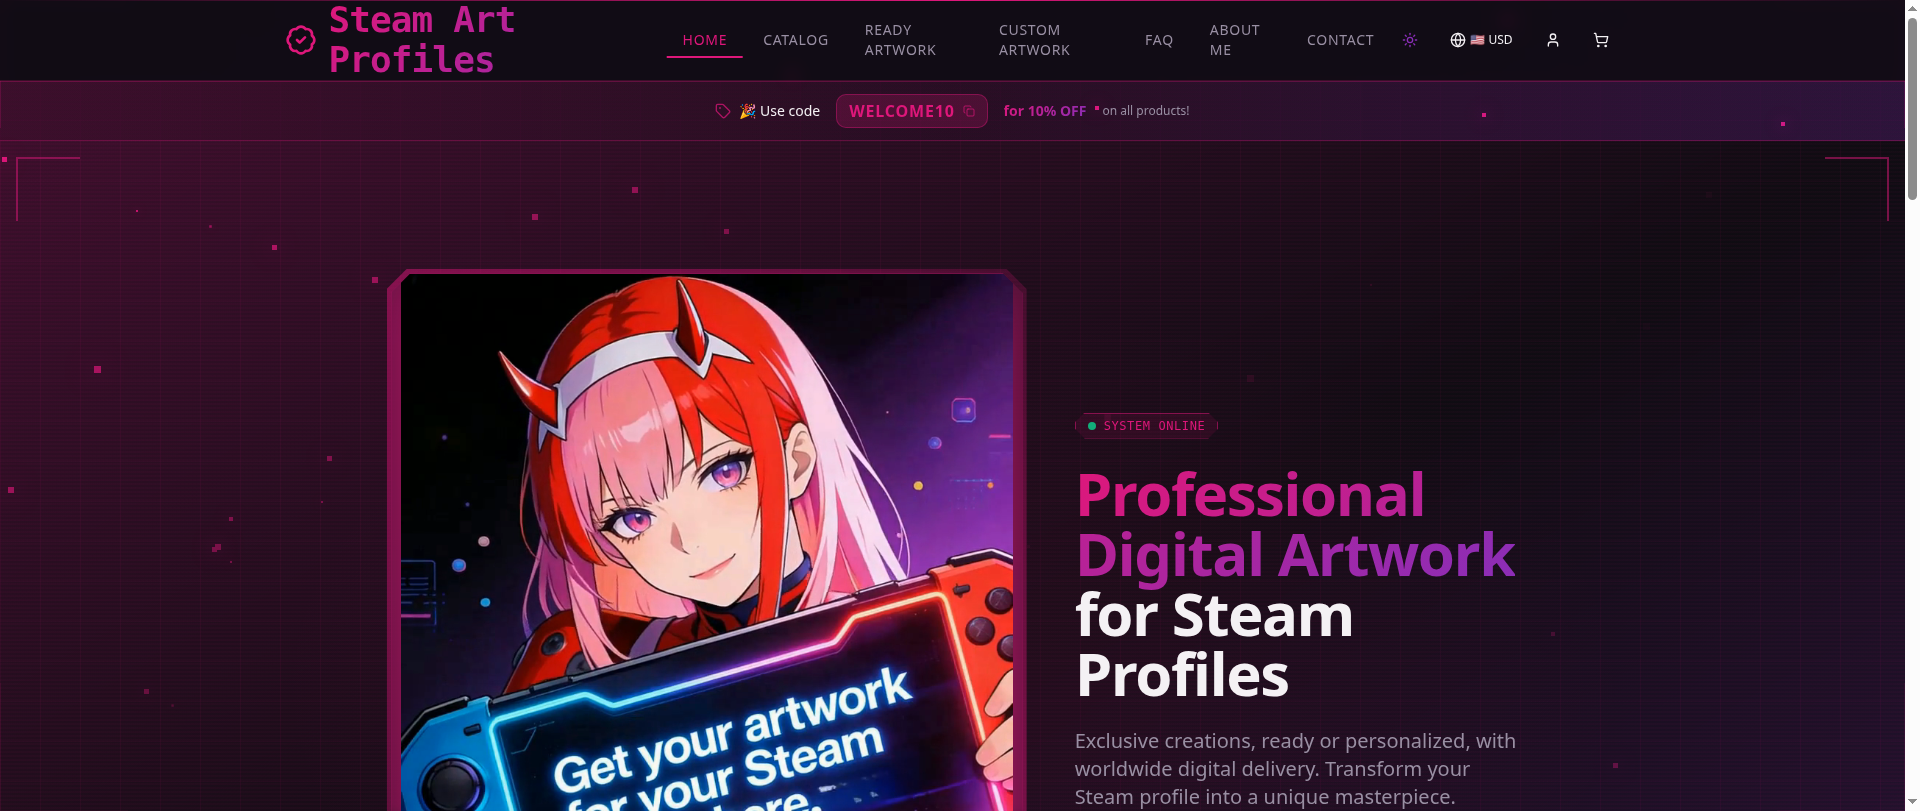
Task: Click the Steam Art Profiles site title
Action: [421, 40]
